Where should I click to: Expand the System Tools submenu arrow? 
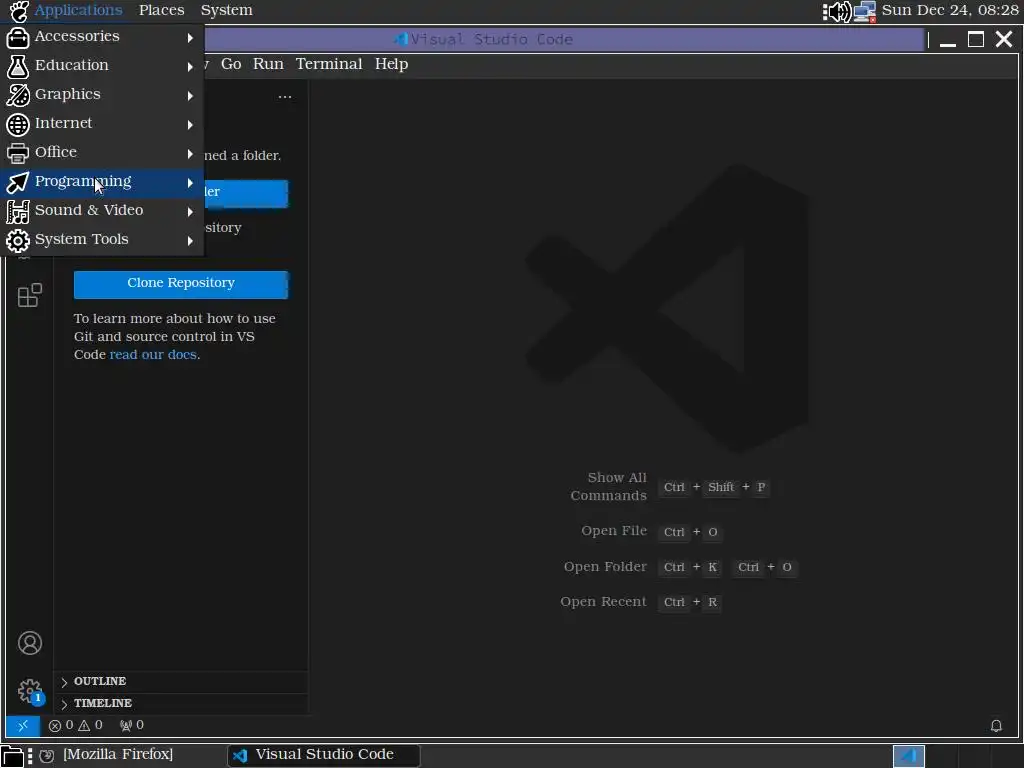(x=190, y=241)
